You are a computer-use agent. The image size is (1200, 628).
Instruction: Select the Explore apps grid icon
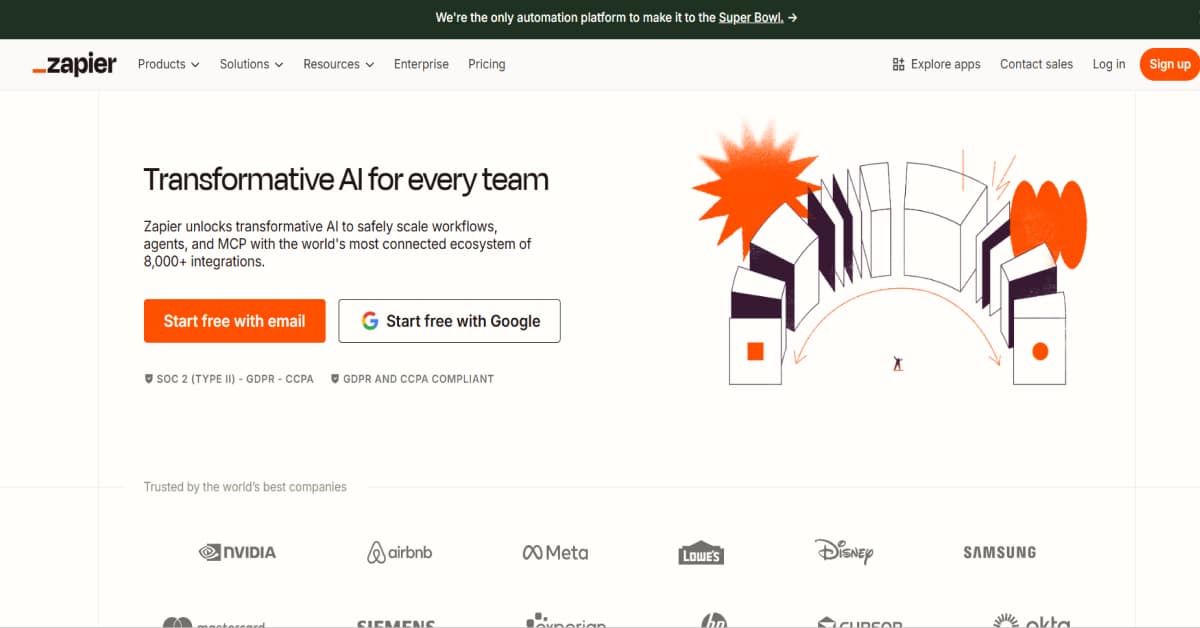(x=897, y=63)
